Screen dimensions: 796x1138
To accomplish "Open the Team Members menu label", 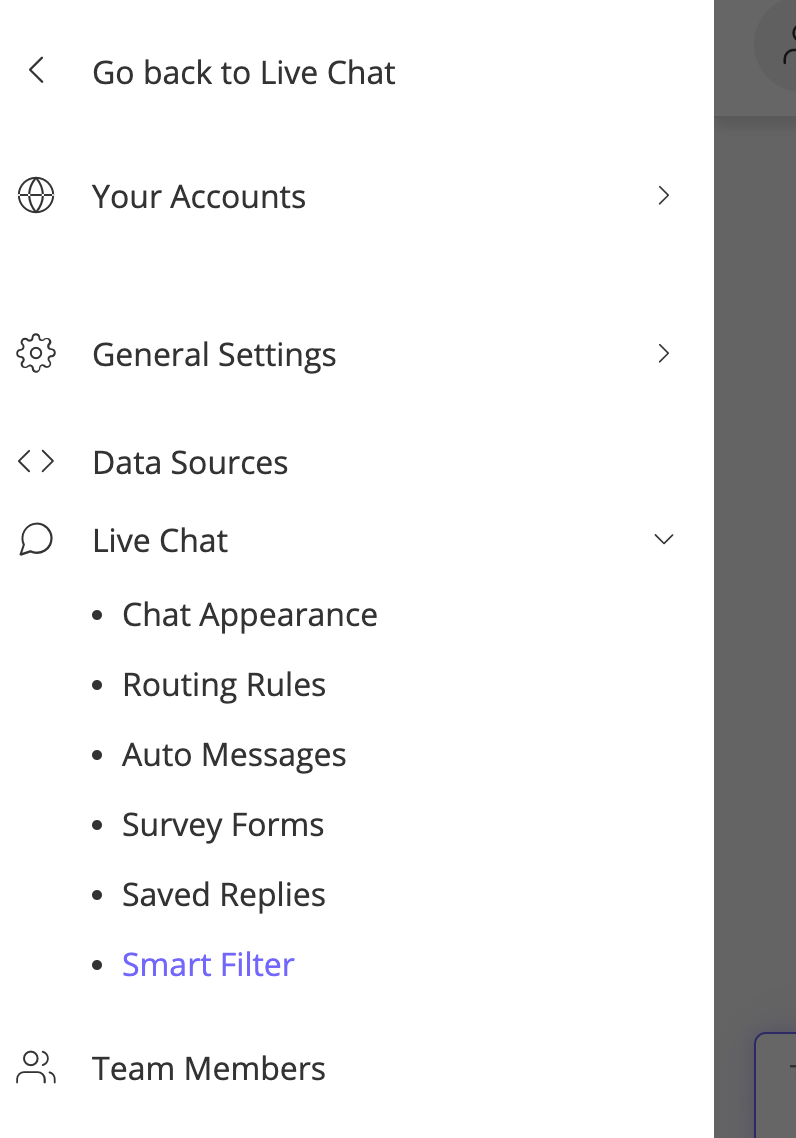I will (x=208, y=1068).
